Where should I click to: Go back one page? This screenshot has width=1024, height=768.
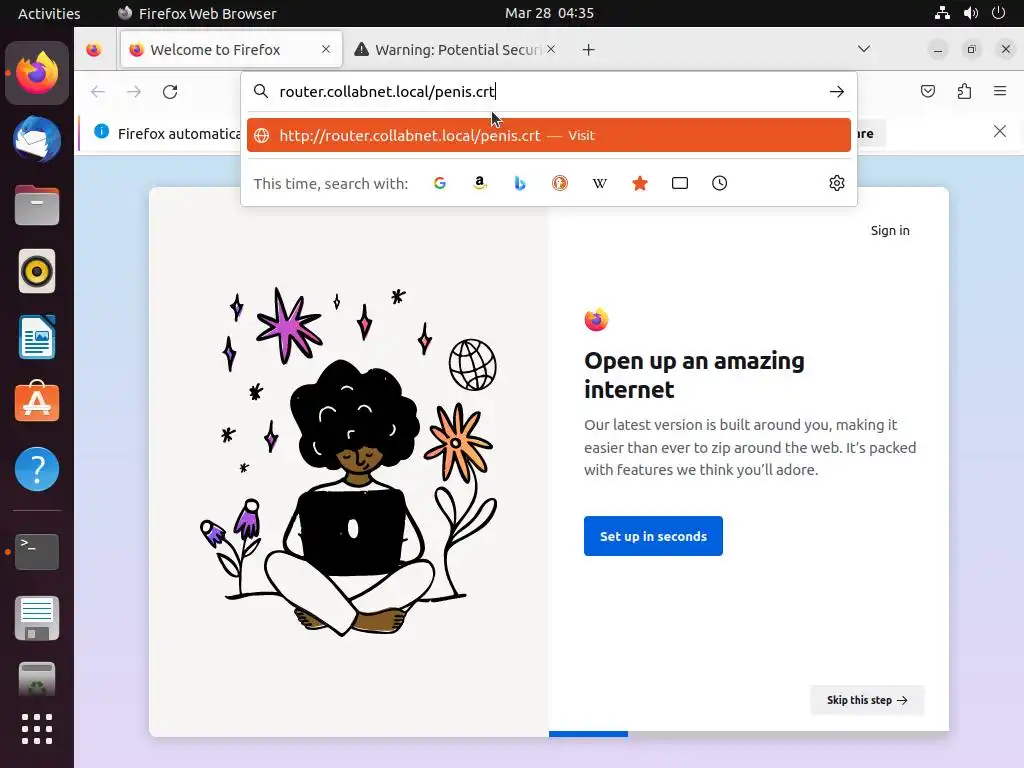point(98,92)
